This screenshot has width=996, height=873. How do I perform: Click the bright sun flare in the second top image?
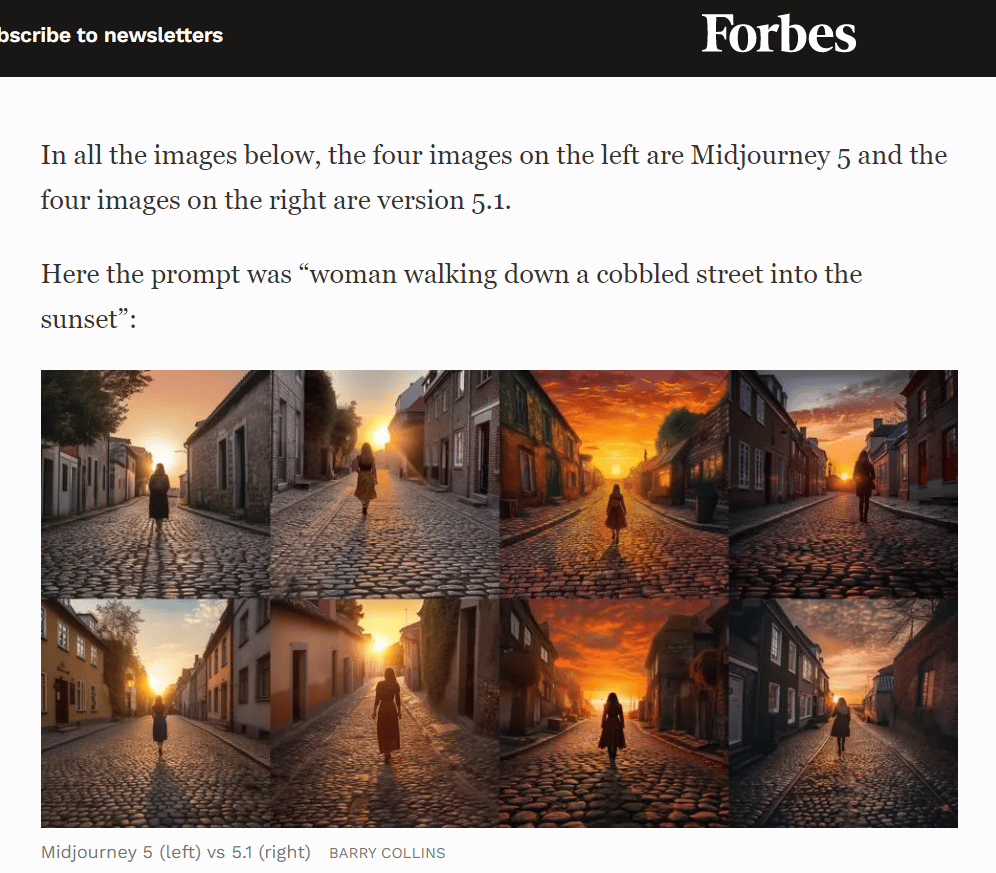pos(380,436)
